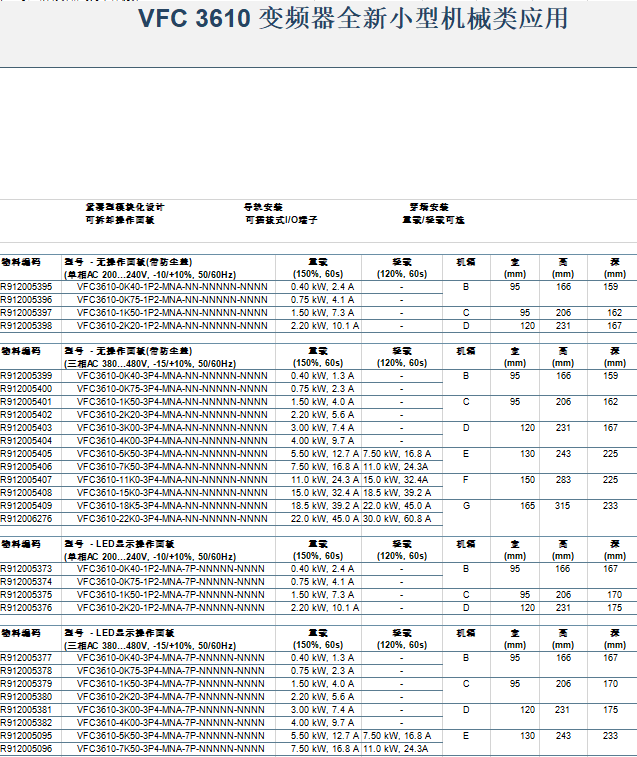Screen dimensions: 637x757
Task: Click 4.00 kW, 9.7 A in R912005382 row
Action: coord(322,723)
